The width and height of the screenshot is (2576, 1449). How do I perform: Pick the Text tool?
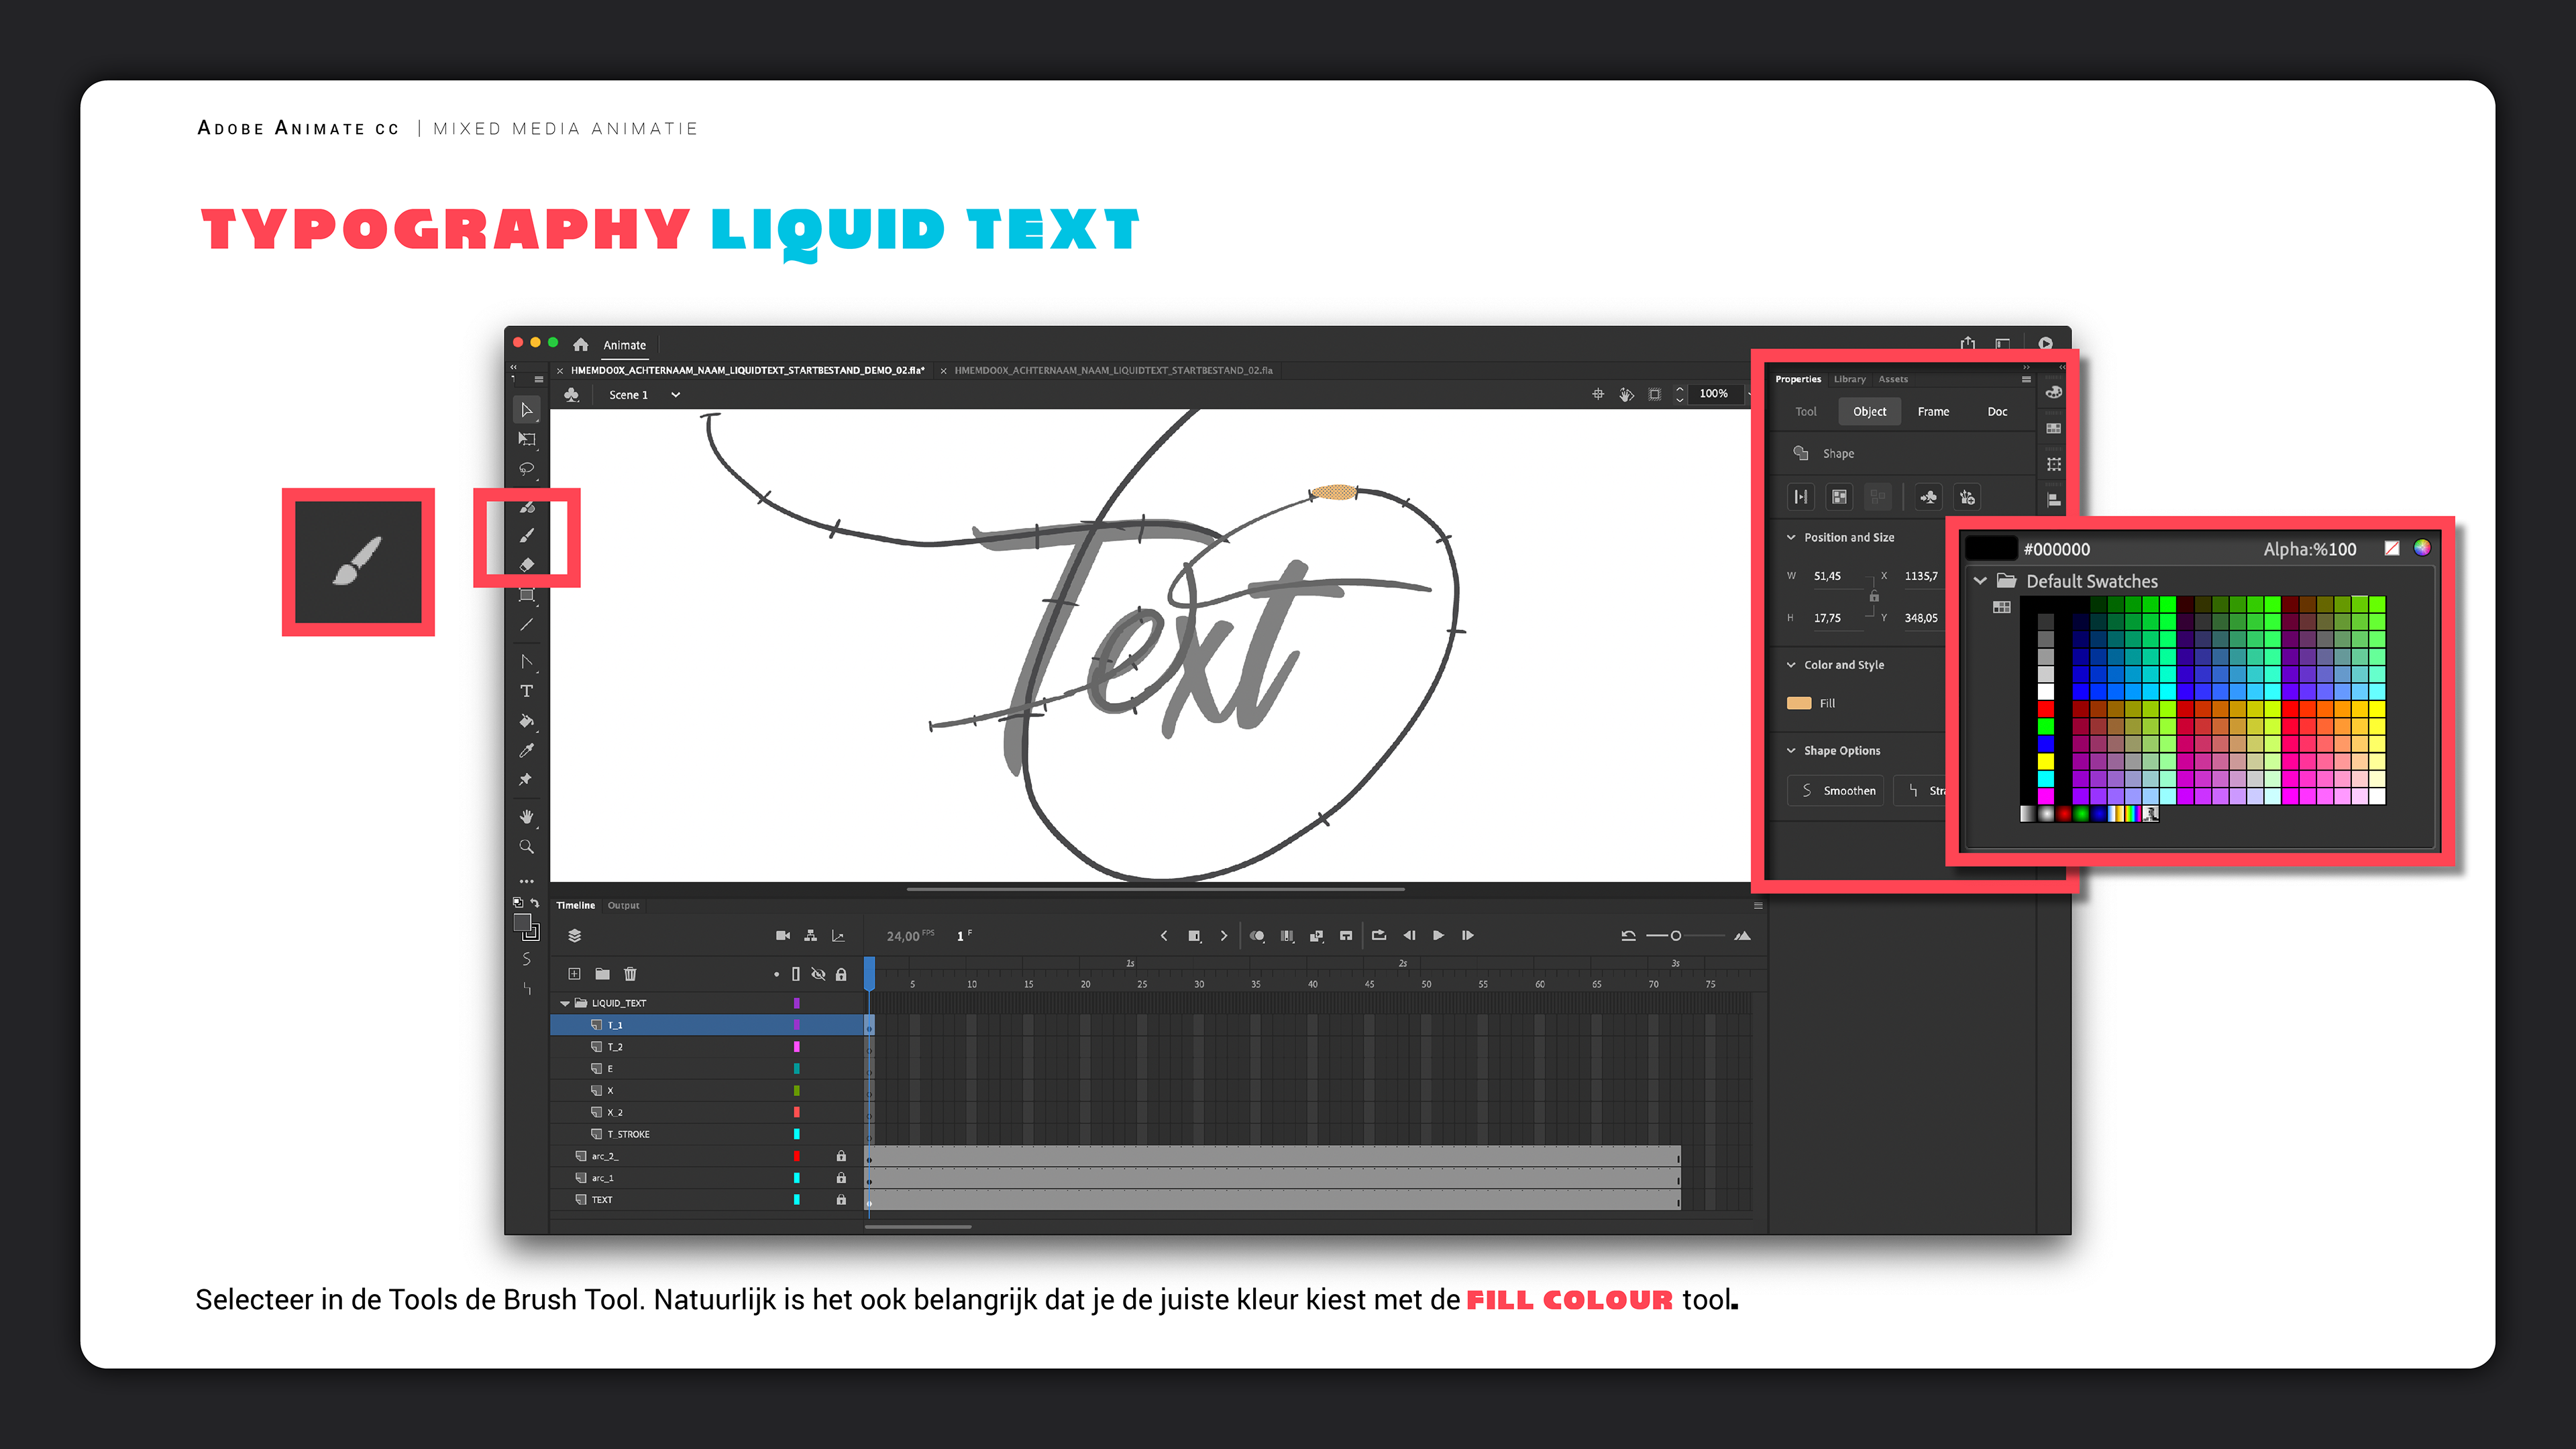point(527,691)
